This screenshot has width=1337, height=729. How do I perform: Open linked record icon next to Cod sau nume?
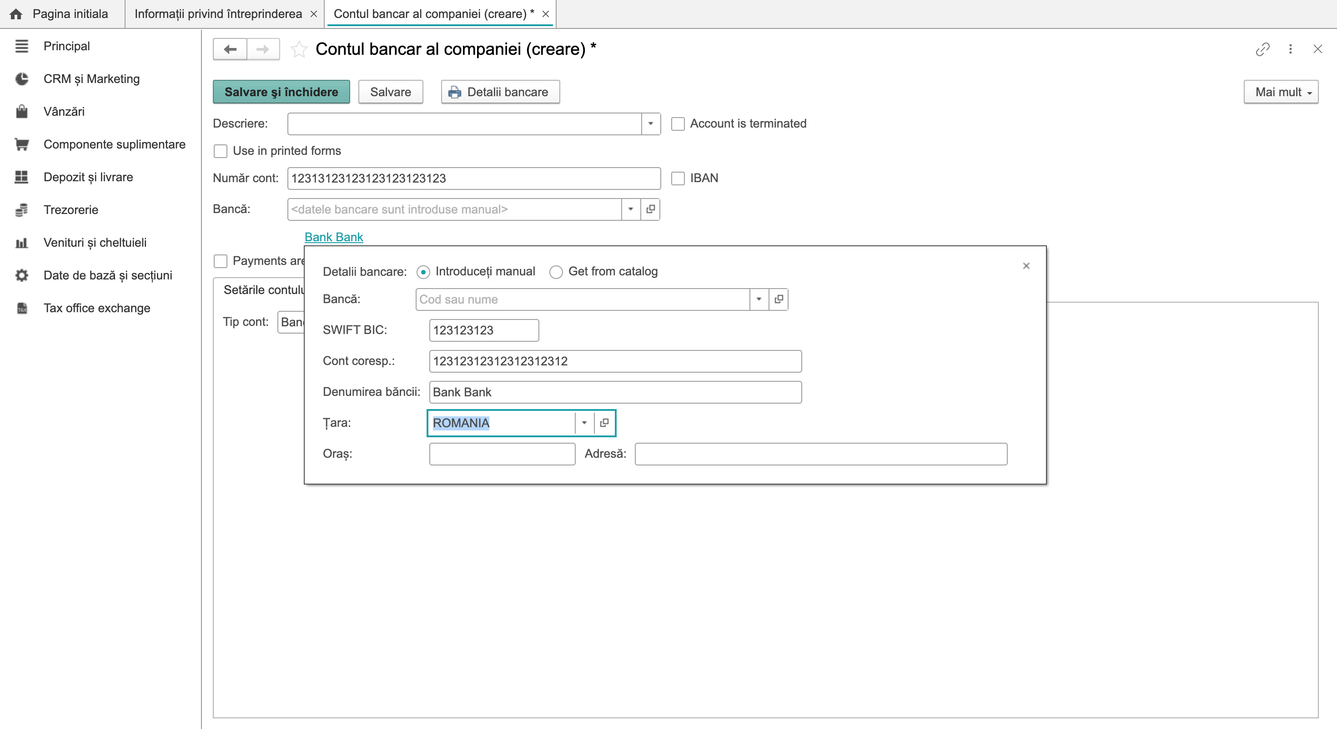(779, 299)
